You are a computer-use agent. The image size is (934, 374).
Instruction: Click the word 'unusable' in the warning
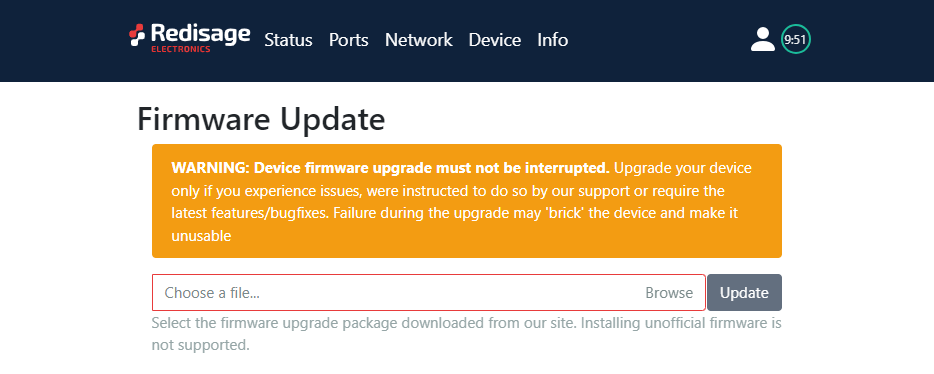(201, 236)
